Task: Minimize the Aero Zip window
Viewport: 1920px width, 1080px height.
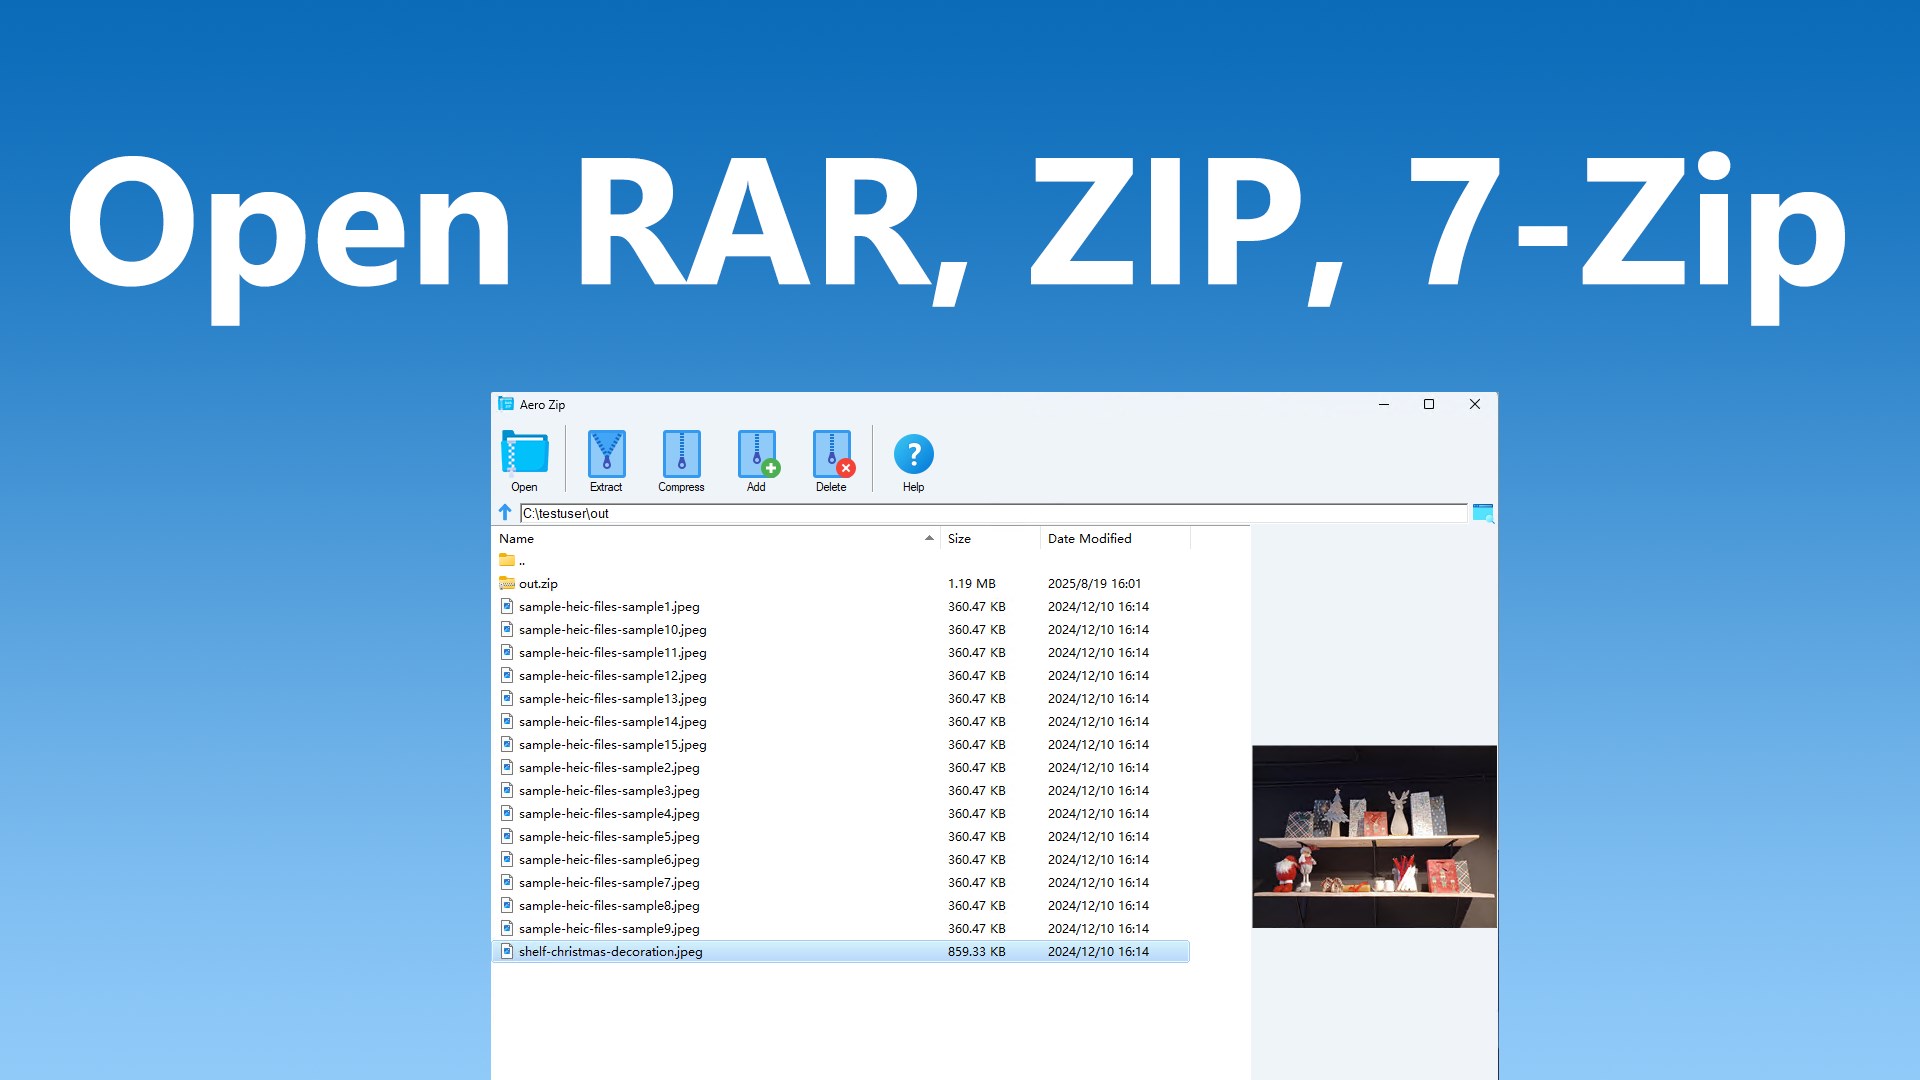Action: coord(1384,404)
